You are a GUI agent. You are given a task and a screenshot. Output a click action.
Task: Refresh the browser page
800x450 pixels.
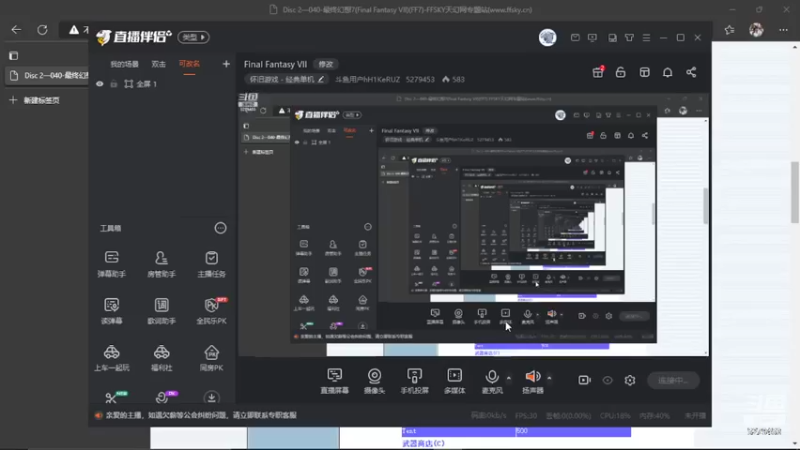42,30
